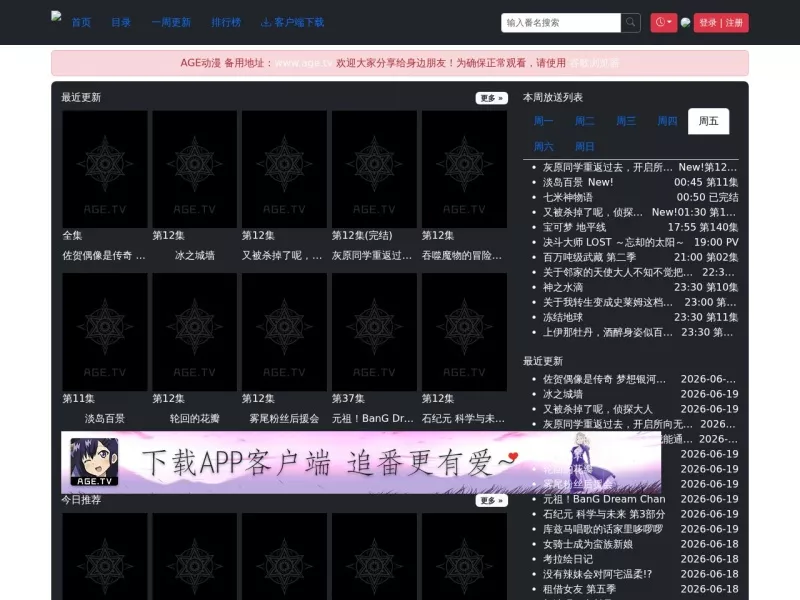
Task: Open the 元祖！BanG Dr... poster thumbnail
Action: click(x=374, y=332)
